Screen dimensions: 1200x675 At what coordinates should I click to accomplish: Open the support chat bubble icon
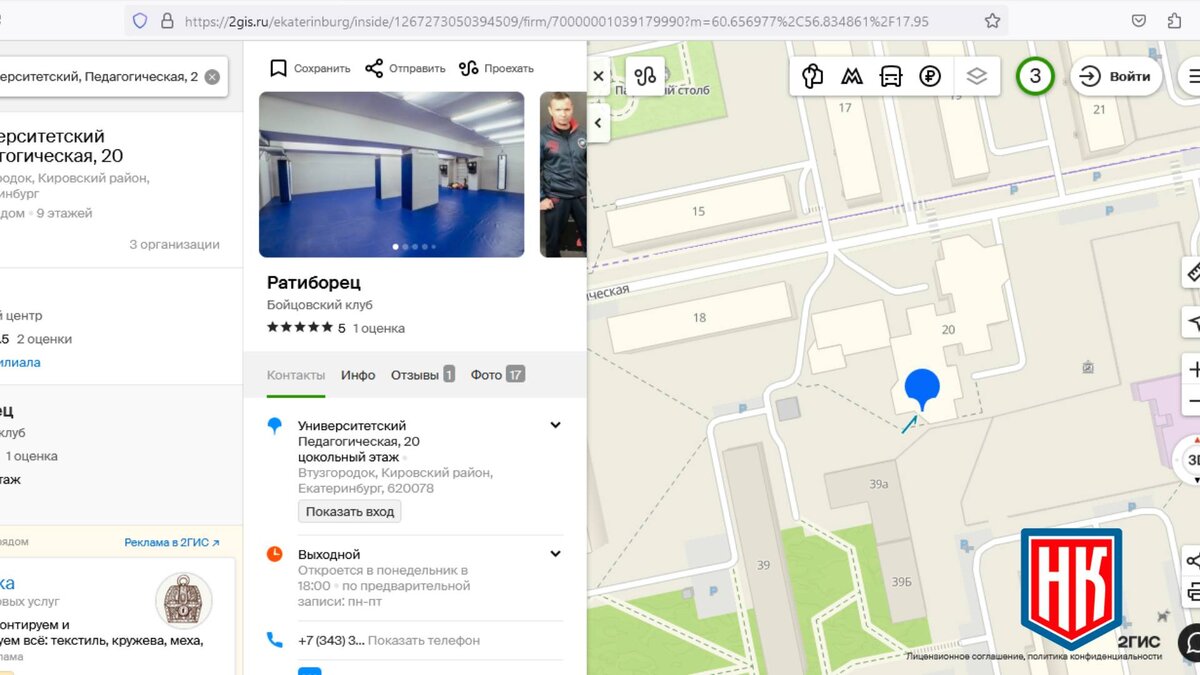1190,642
